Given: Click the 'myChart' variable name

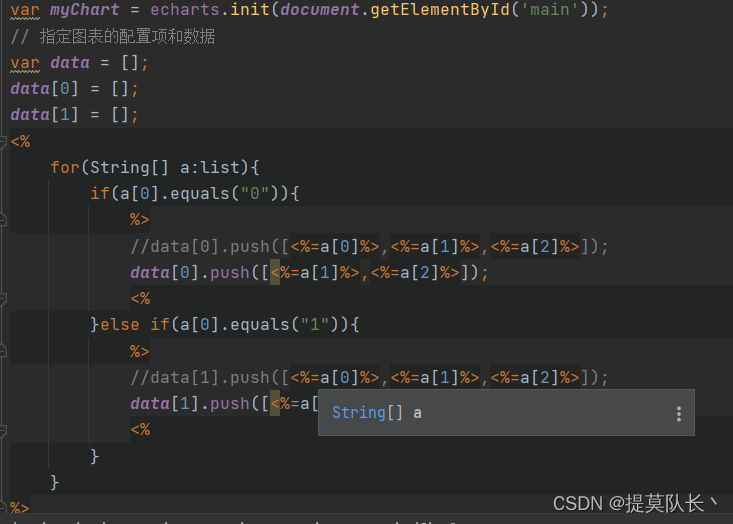Looking at the screenshot, I should click(x=85, y=10).
